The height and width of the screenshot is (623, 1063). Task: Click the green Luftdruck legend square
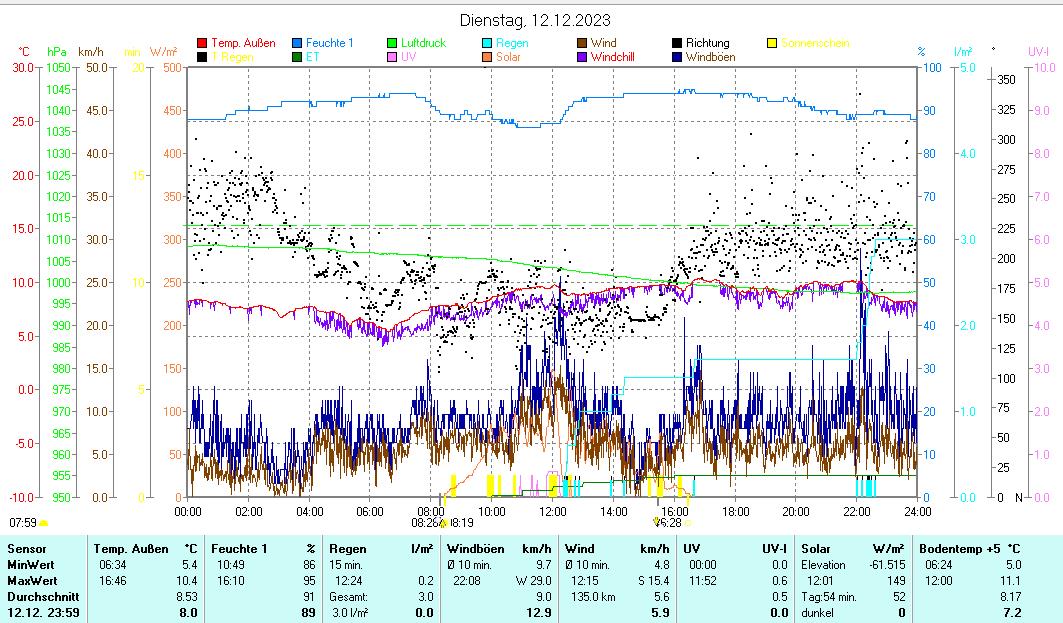coord(392,43)
